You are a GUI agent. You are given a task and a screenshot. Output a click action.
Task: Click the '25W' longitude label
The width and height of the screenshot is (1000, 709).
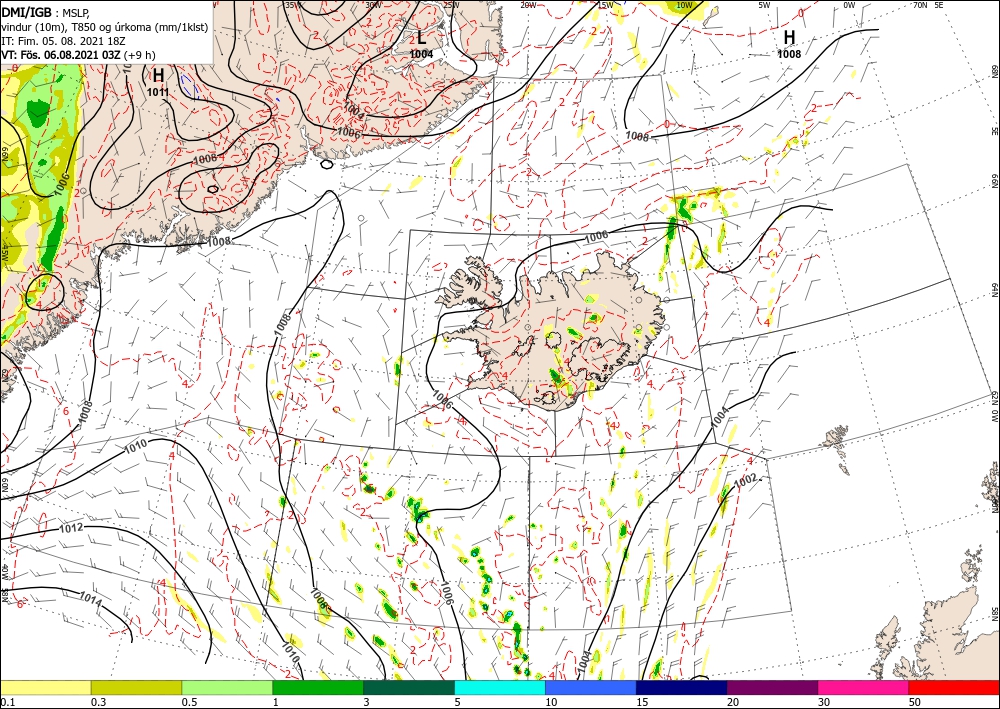451,5
